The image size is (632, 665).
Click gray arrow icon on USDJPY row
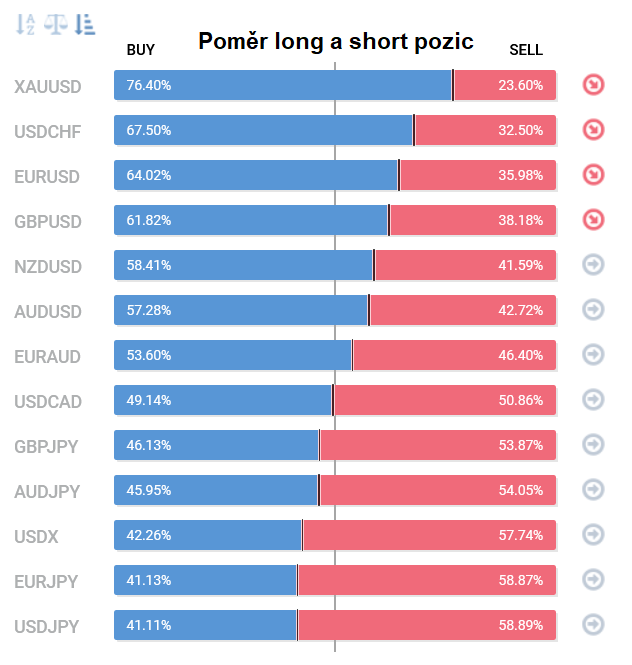[593, 625]
